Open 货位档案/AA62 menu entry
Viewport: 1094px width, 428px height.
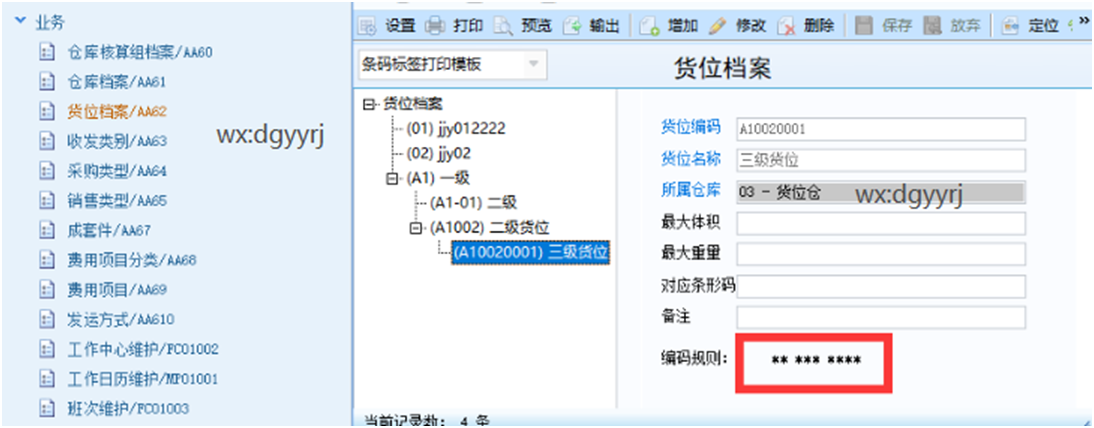(117, 111)
